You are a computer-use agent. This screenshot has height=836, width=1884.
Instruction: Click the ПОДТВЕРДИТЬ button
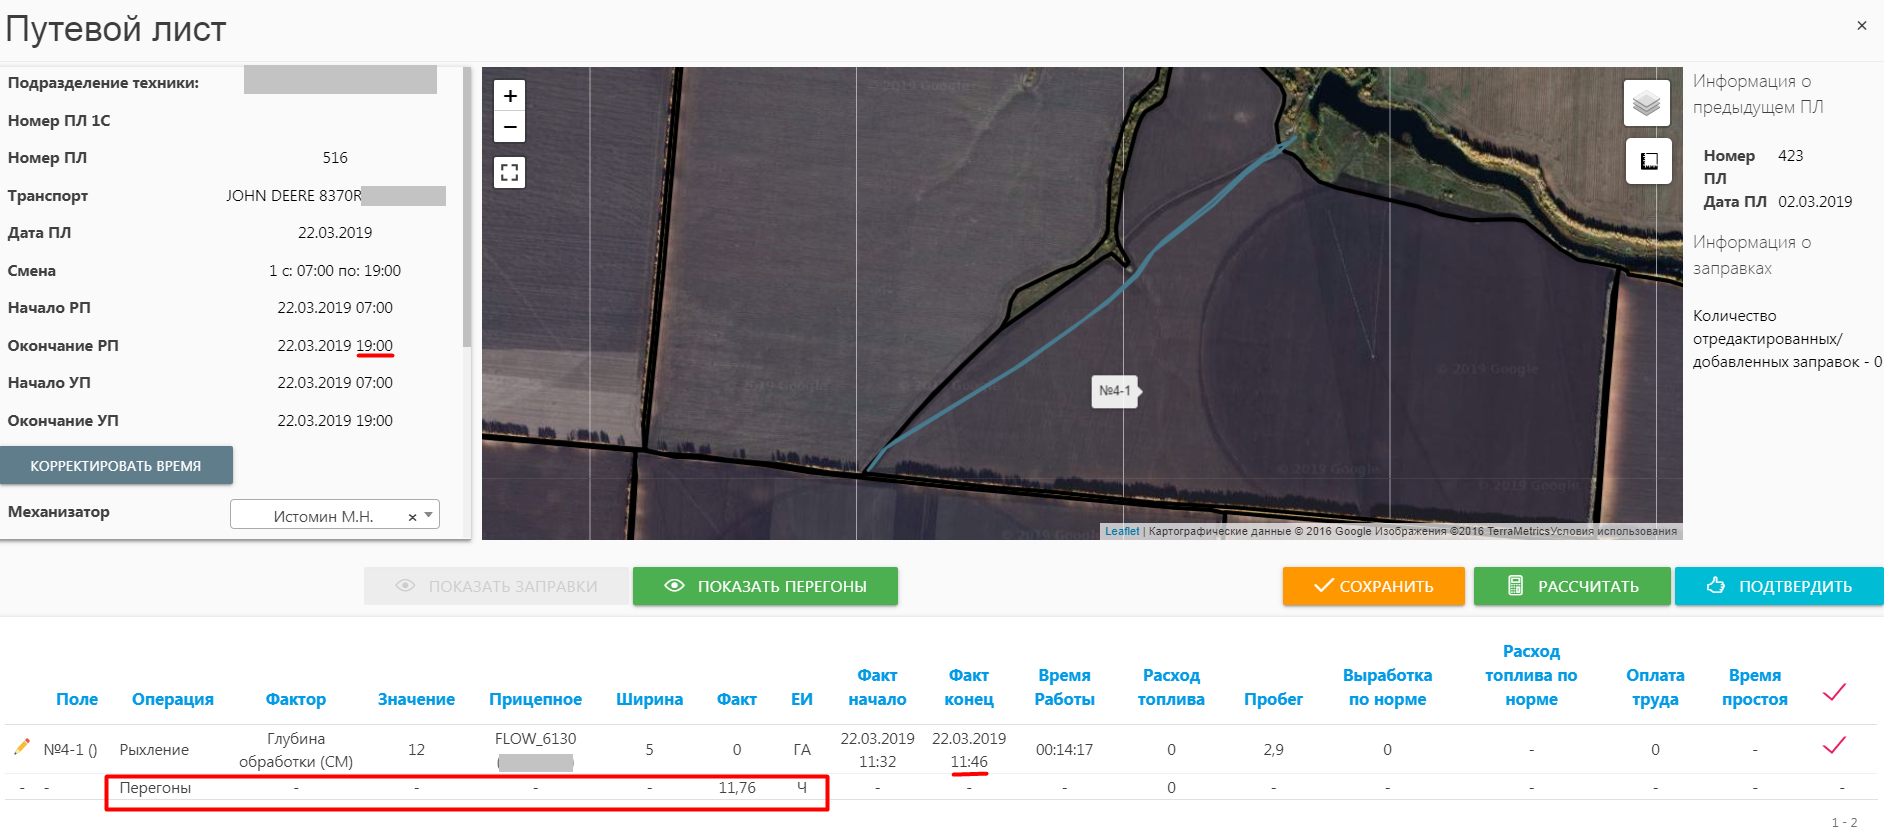coord(1779,586)
